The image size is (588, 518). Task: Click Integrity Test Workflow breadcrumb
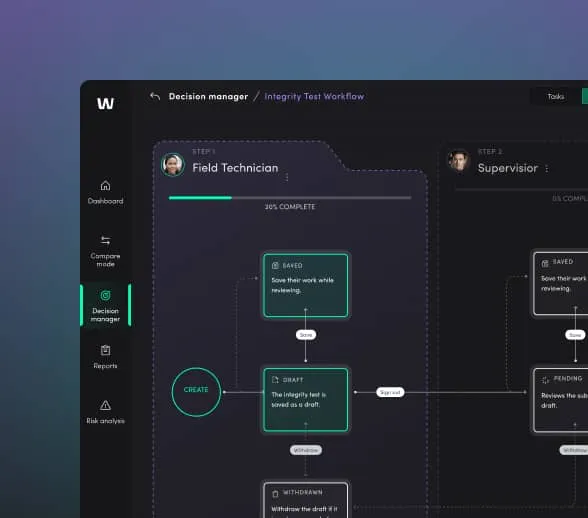pos(314,96)
